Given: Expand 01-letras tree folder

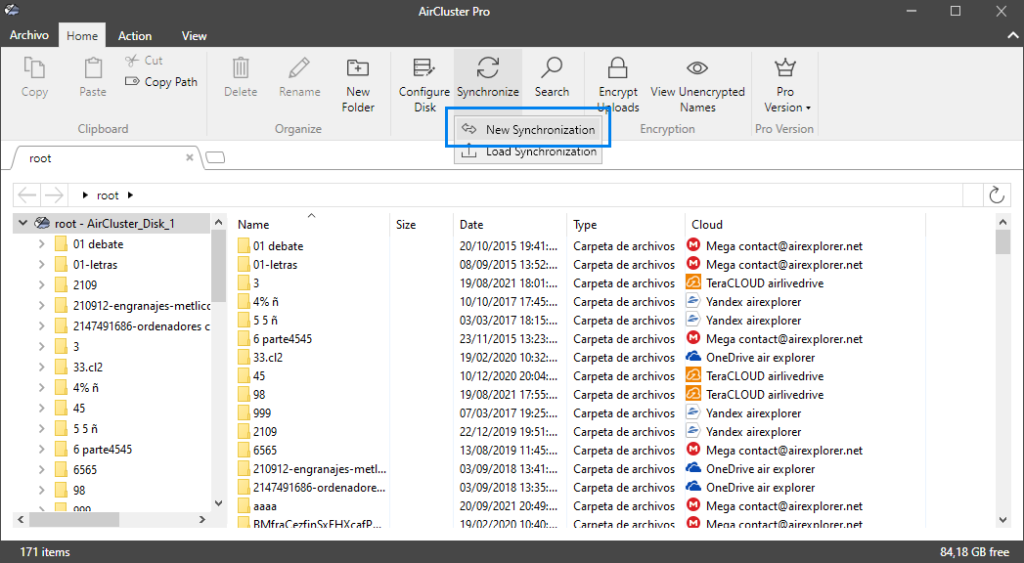Looking at the screenshot, I should [x=41, y=265].
